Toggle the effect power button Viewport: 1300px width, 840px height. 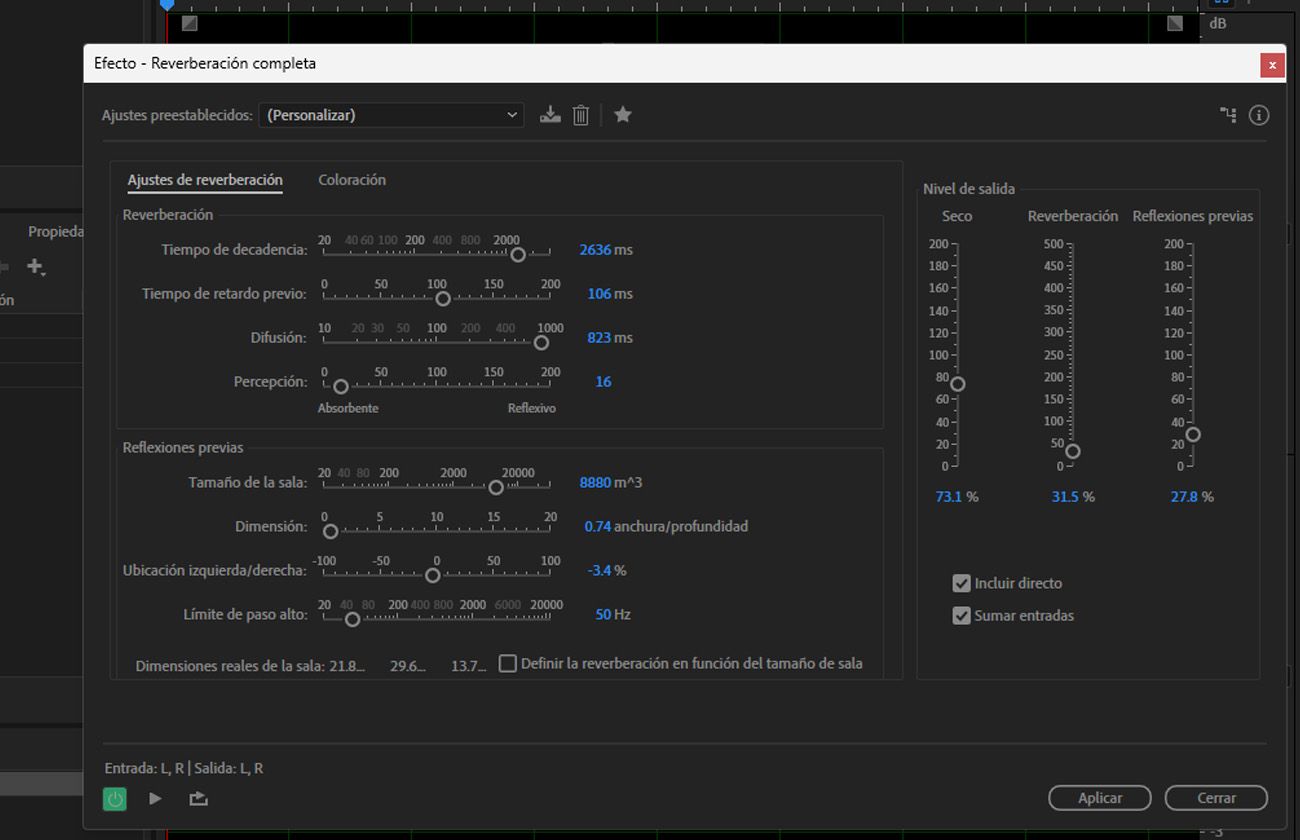(114, 798)
